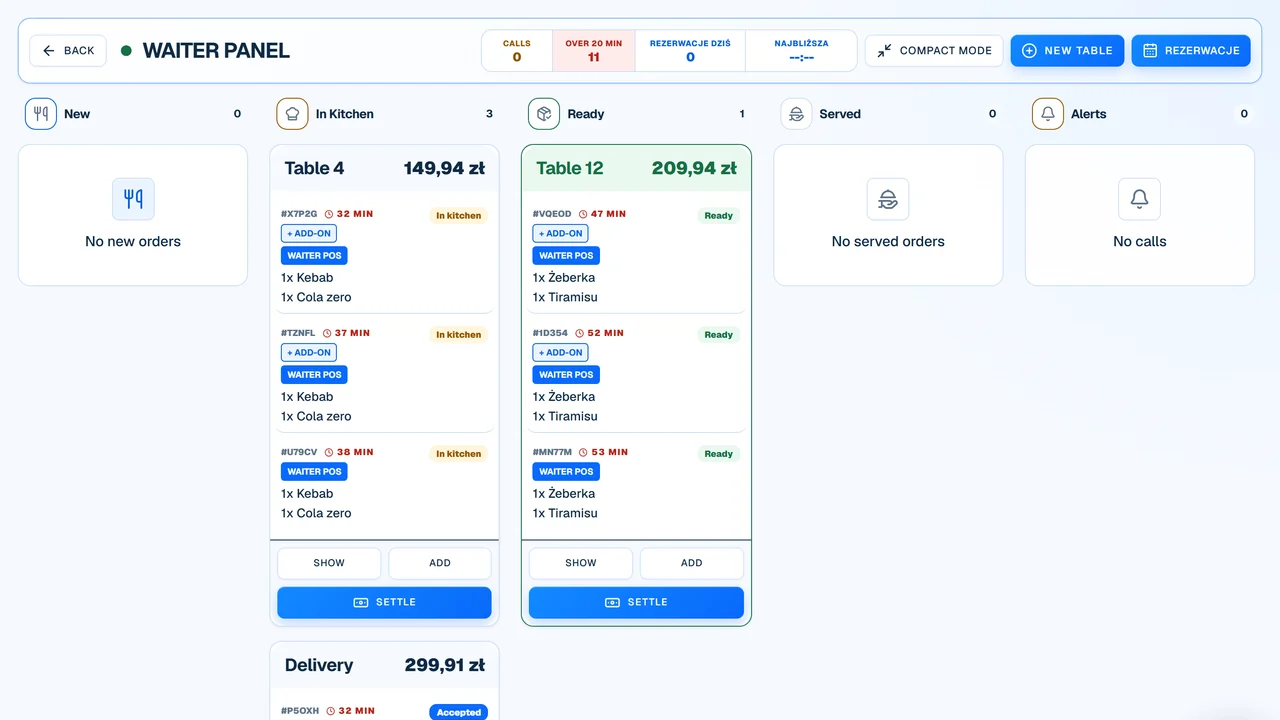Click Add on the Table 12 card
Viewport: 1280px width, 720px height.
[692, 563]
